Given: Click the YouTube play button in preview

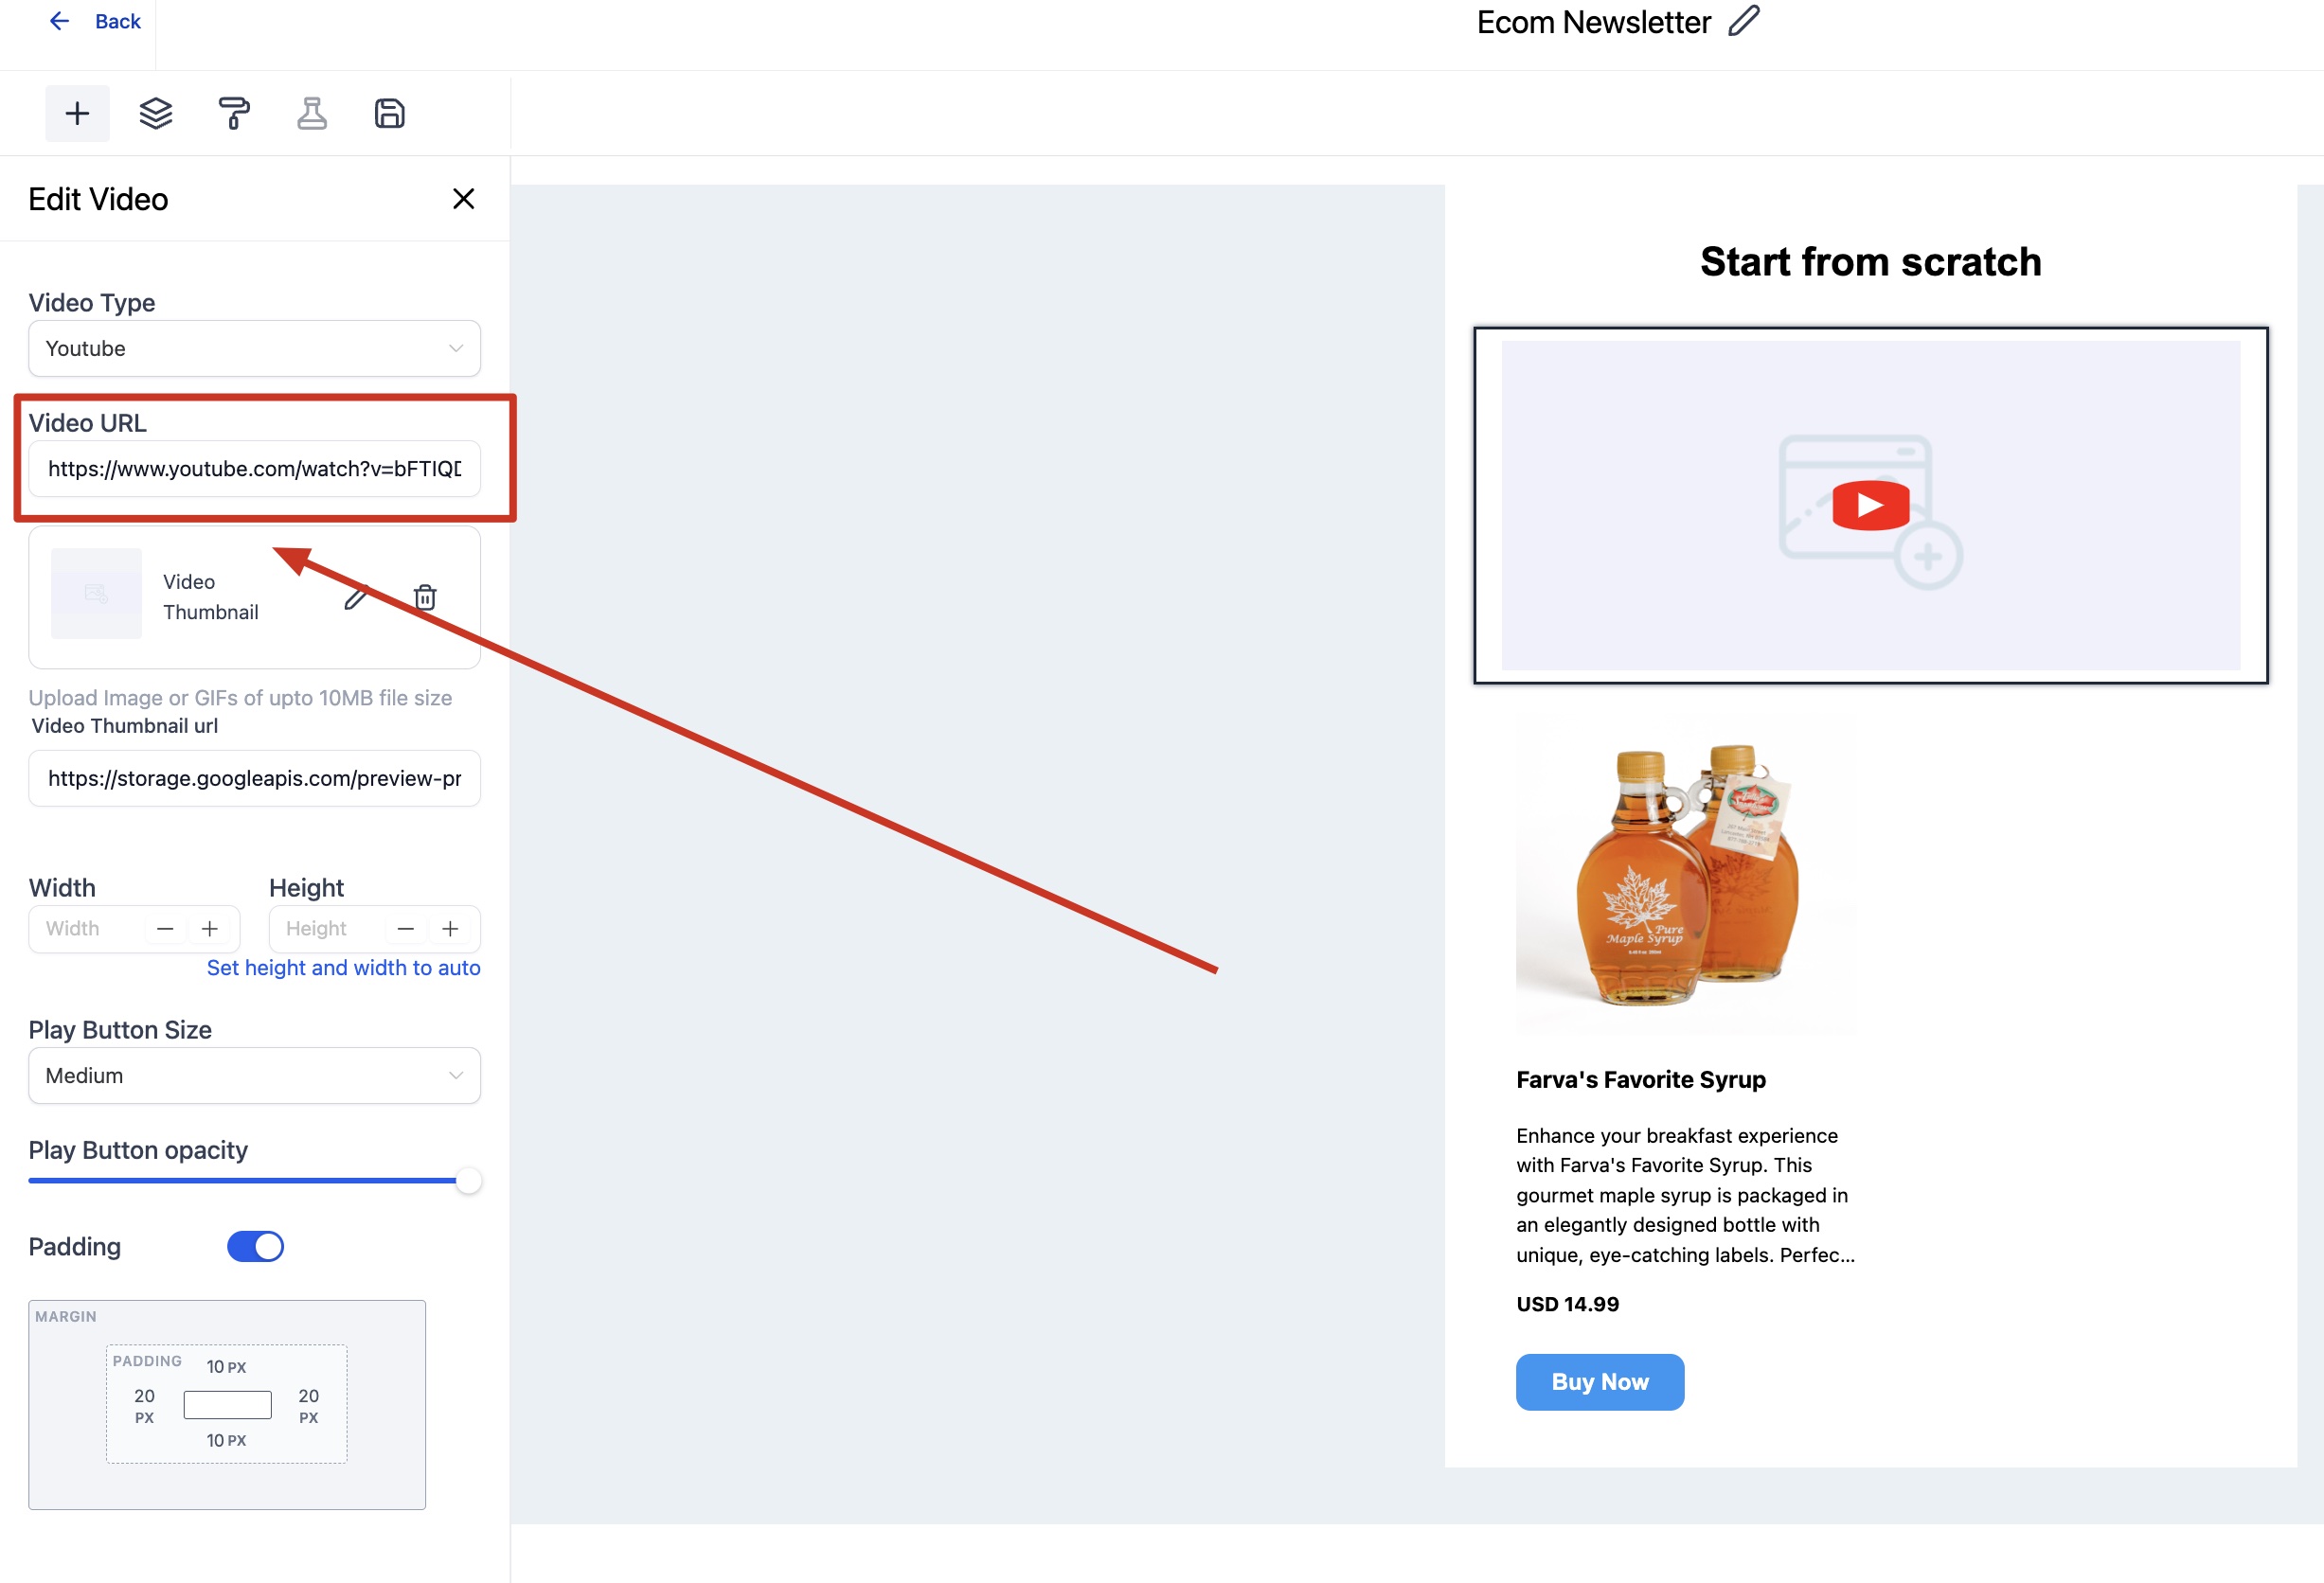Looking at the screenshot, I should click(x=1870, y=505).
